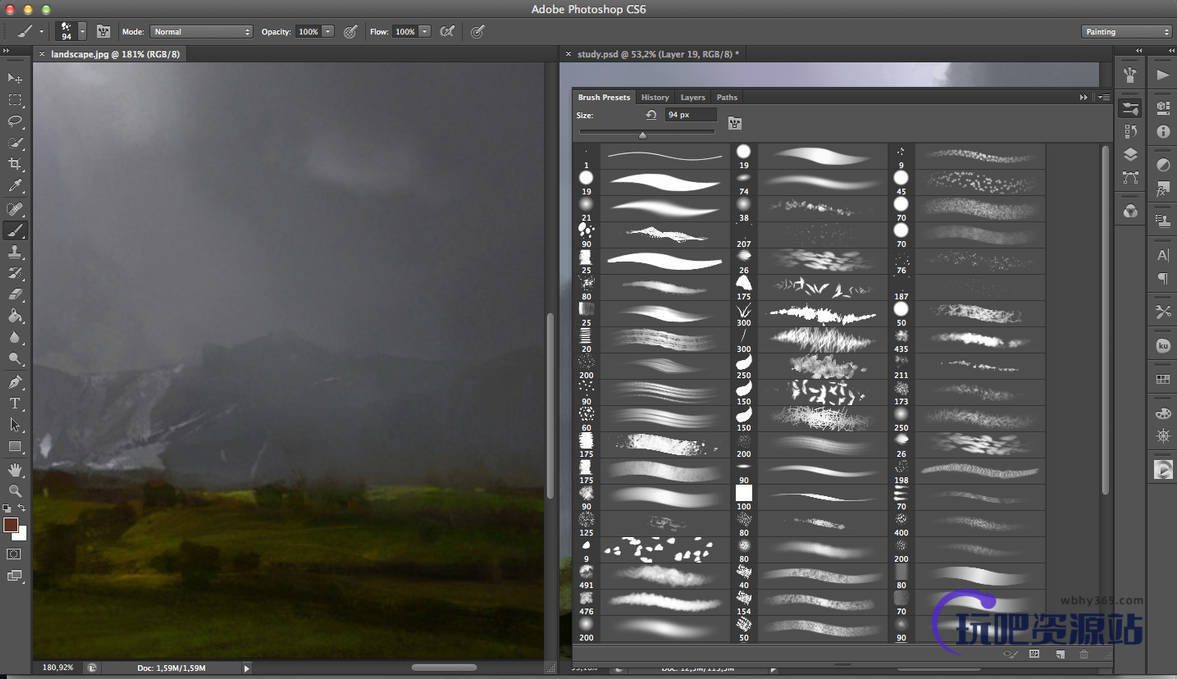
Task: Restore brush to original size
Action: [651, 115]
